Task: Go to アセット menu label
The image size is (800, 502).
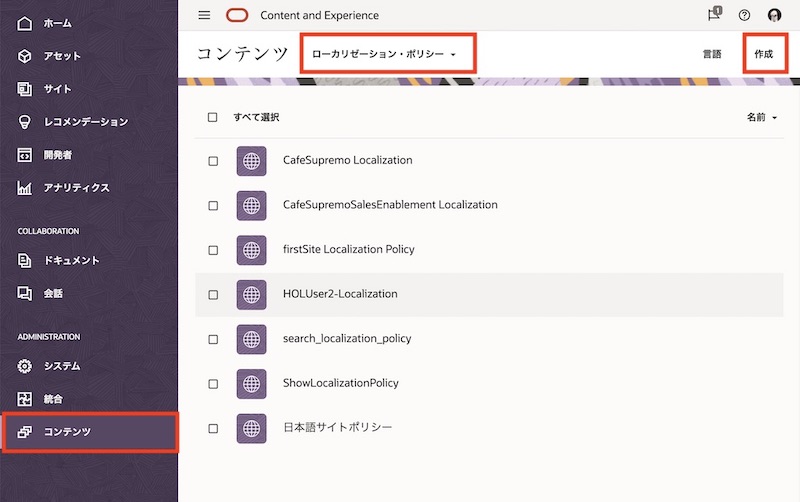Action: click(62, 56)
